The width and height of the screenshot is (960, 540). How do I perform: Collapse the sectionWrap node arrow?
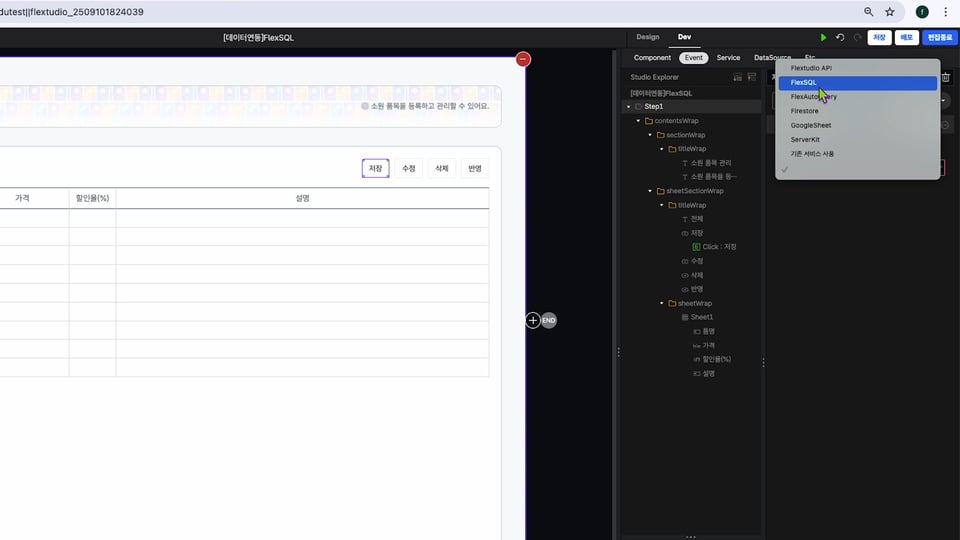[x=650, y=135]
